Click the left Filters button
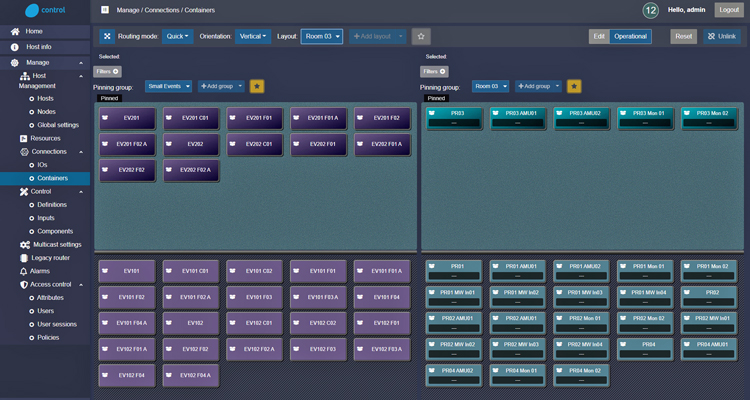This screenshot has width=750, height=400. pyautogui.click(x=107, y=72)
